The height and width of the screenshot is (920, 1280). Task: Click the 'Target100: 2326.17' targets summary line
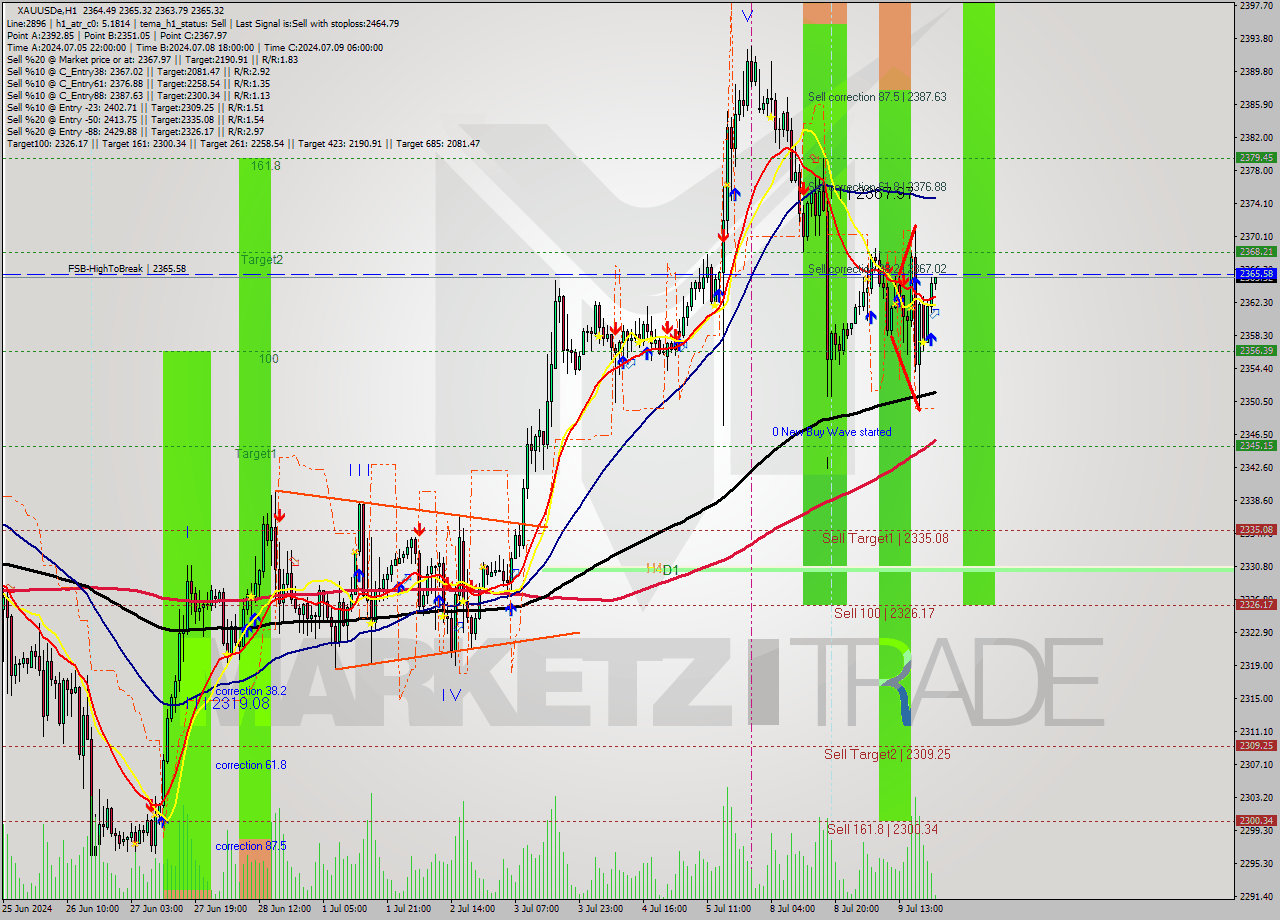(x=243, y=144)
